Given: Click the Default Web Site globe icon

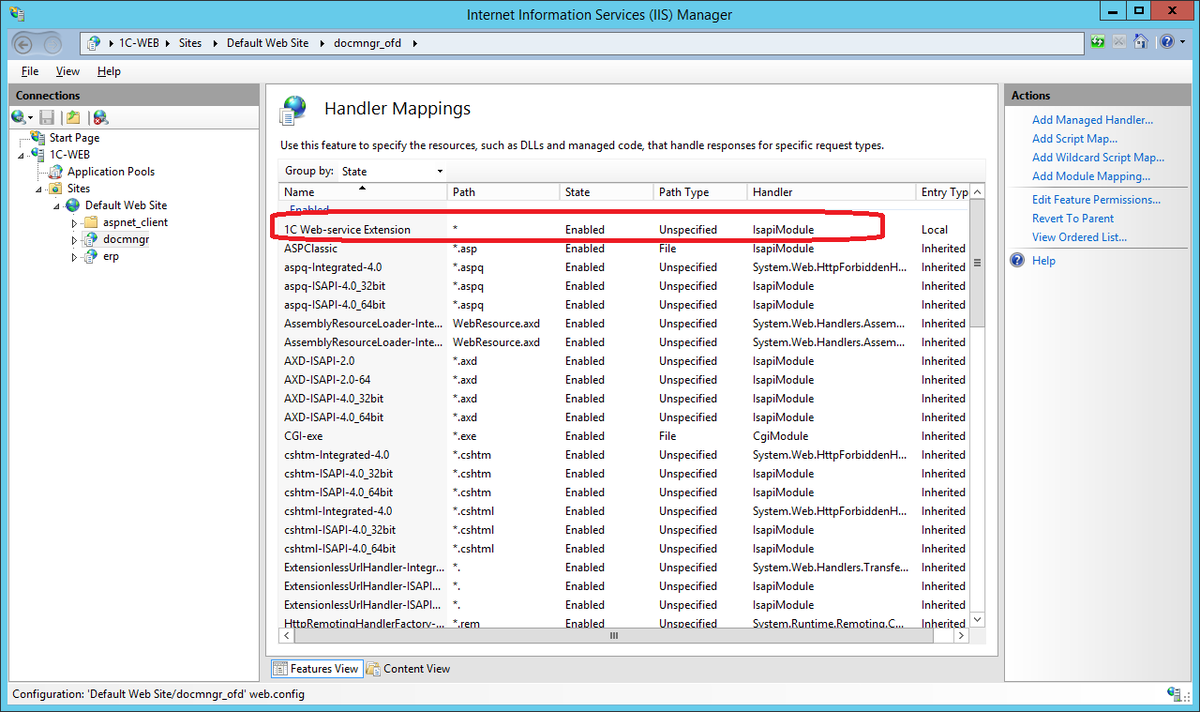Looking at the screenshot, I should [73, 205].
